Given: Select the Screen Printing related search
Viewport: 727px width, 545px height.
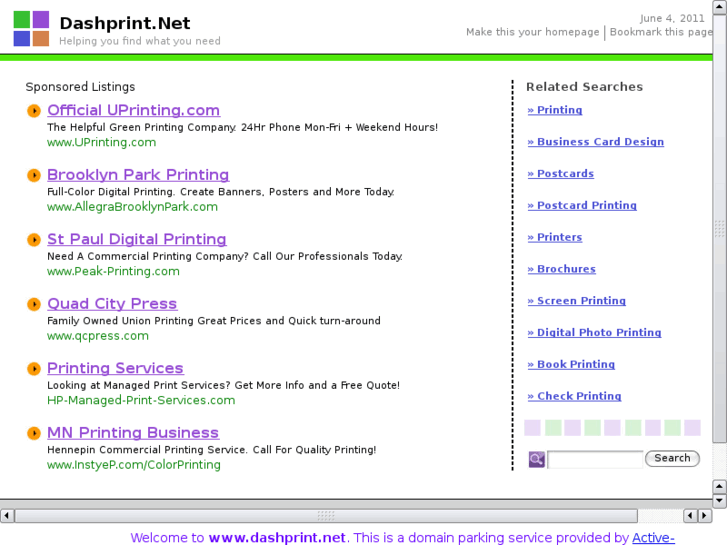Looking at the screenshot, I should (x=577, y=301).
